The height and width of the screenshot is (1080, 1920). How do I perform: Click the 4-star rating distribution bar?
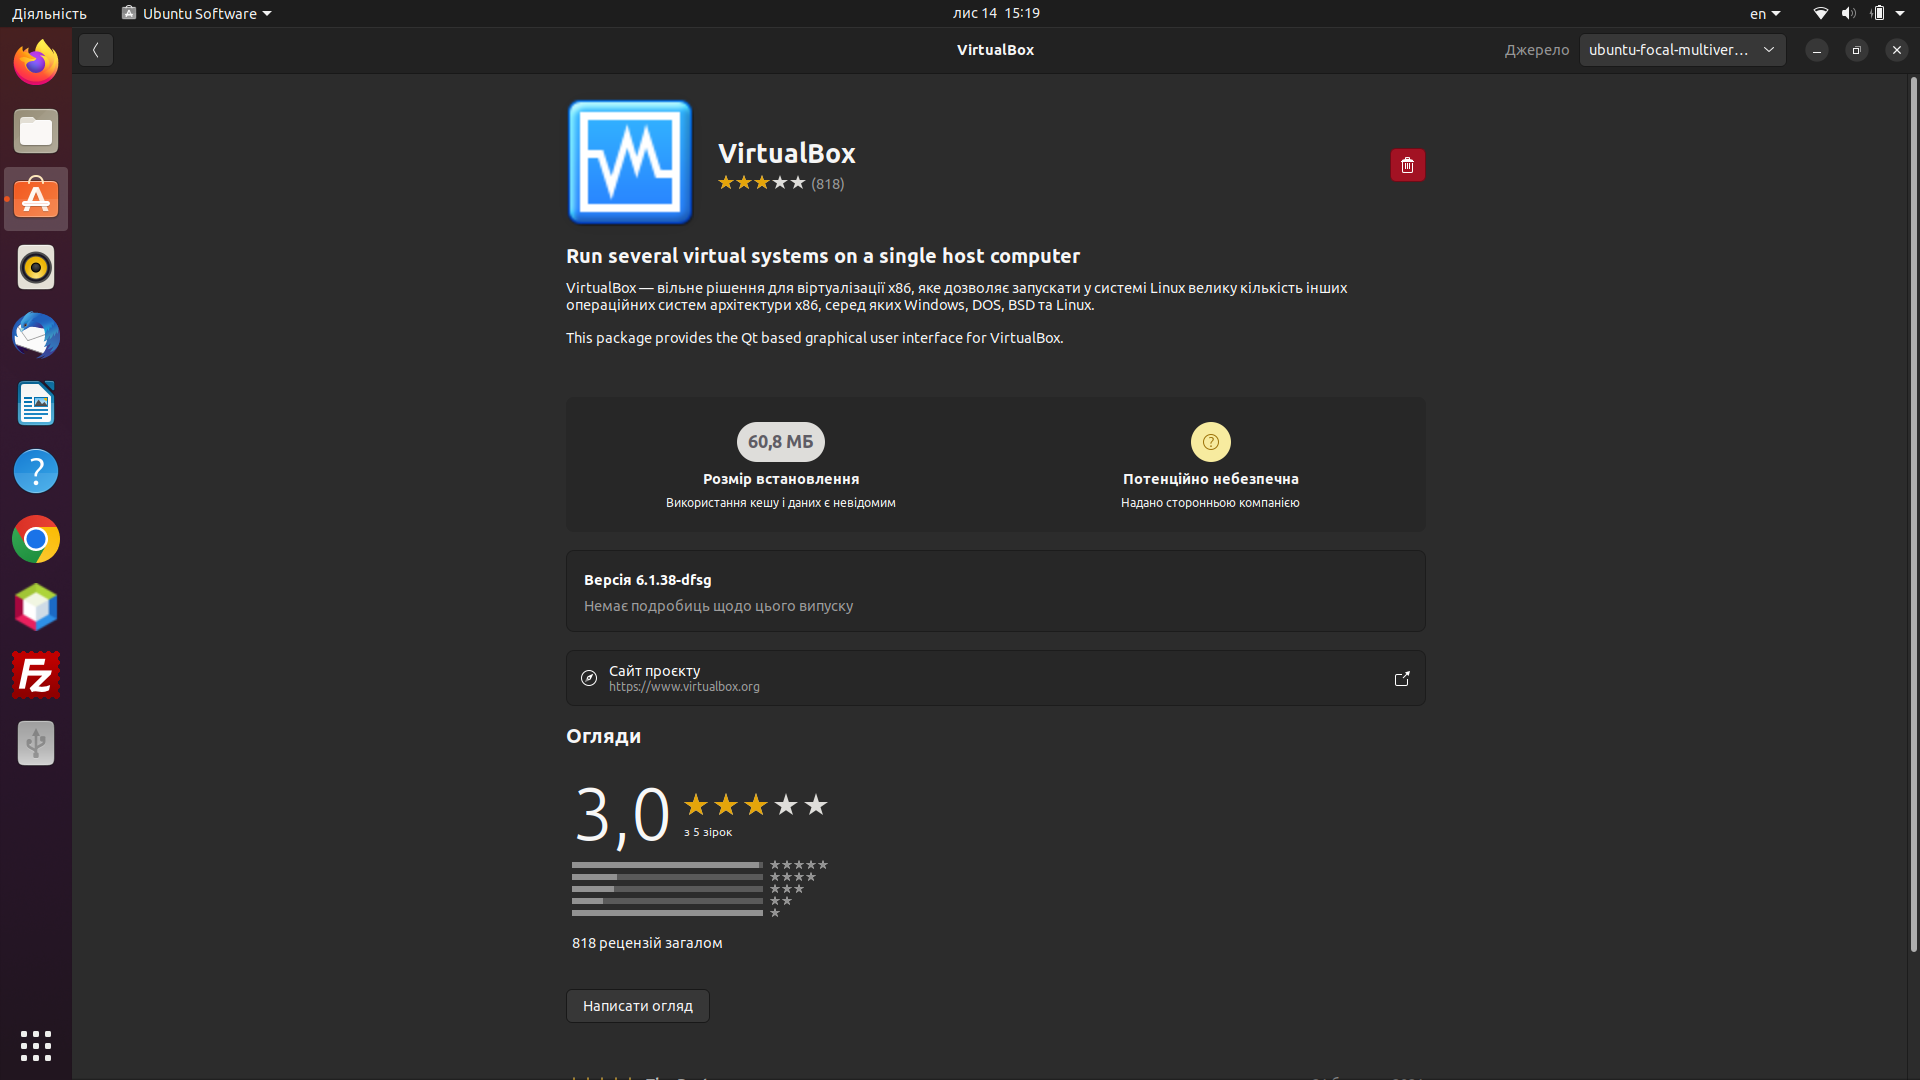click(x=667, y=876)
